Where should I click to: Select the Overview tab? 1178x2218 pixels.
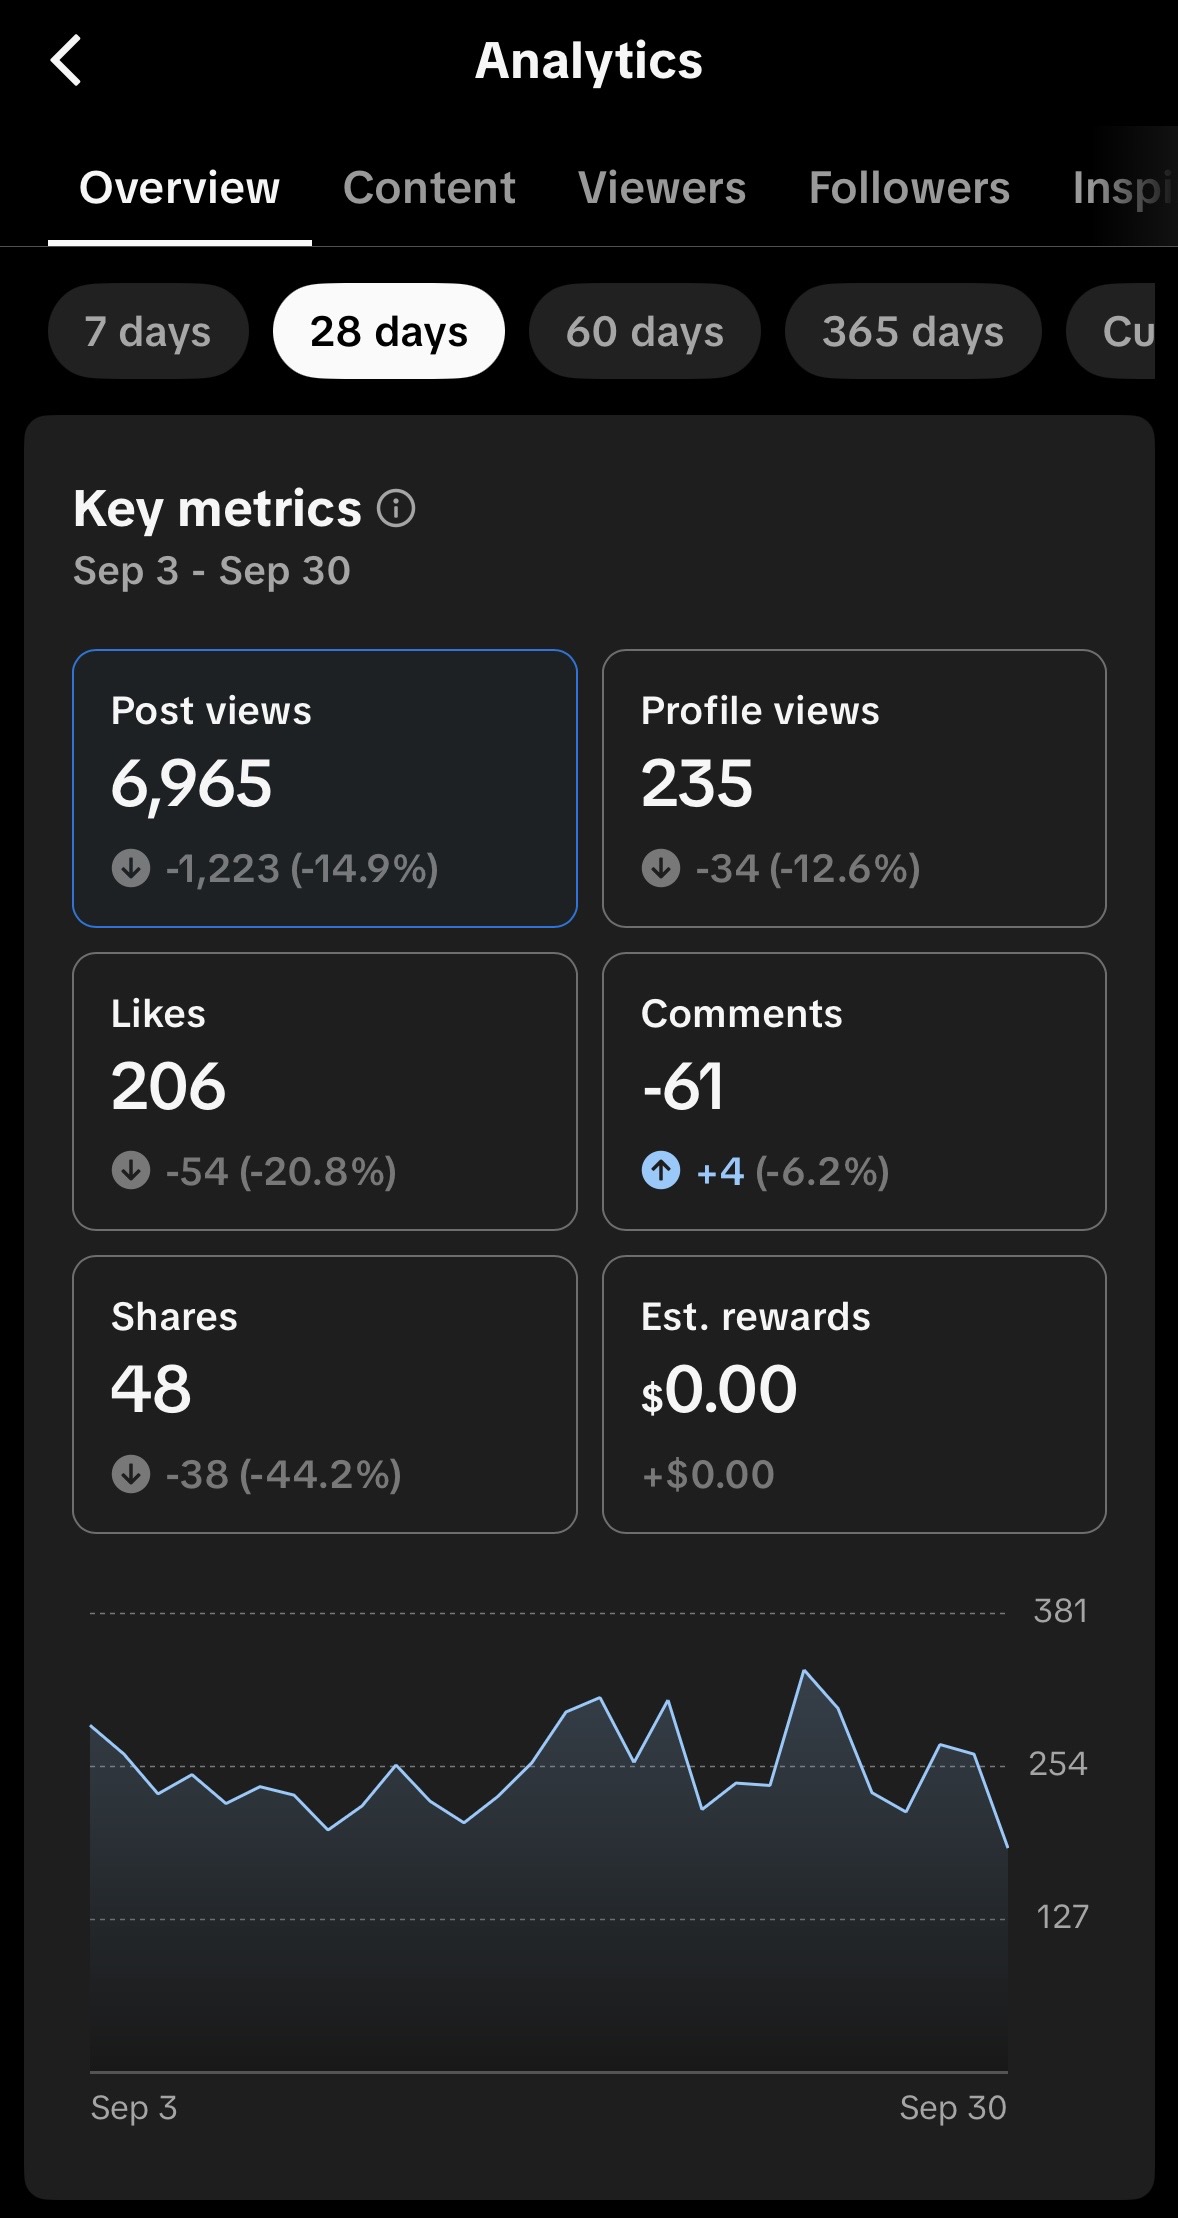click(x=180, y=188)
